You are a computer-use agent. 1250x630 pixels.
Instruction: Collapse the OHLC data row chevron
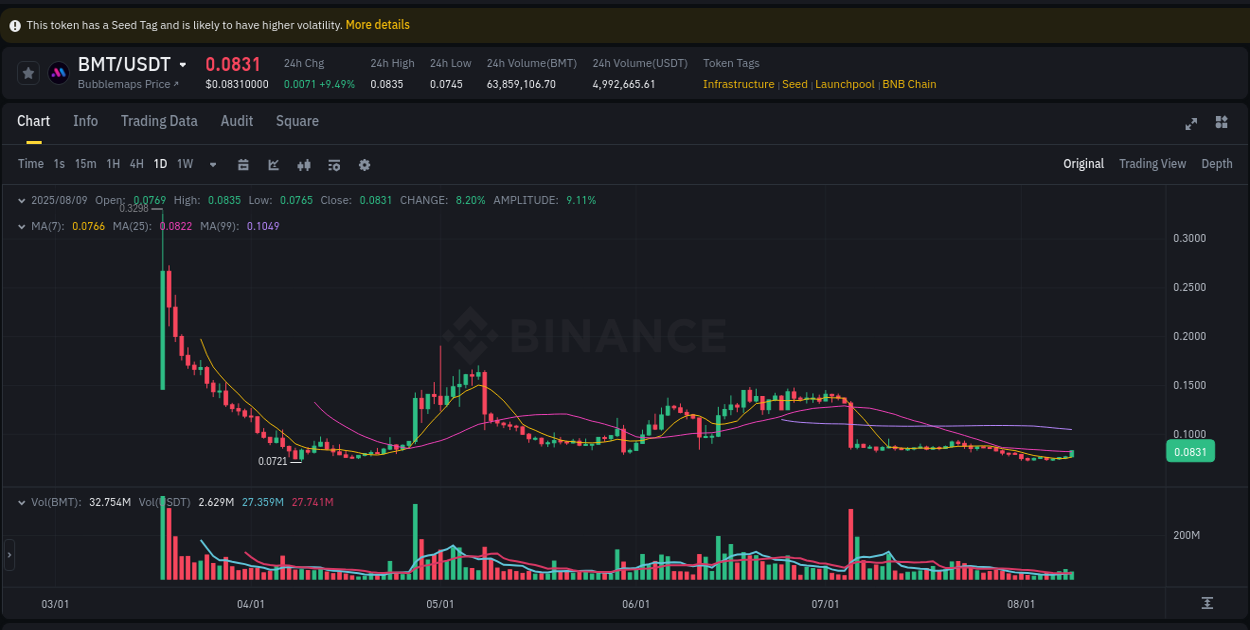coord(21,200)
